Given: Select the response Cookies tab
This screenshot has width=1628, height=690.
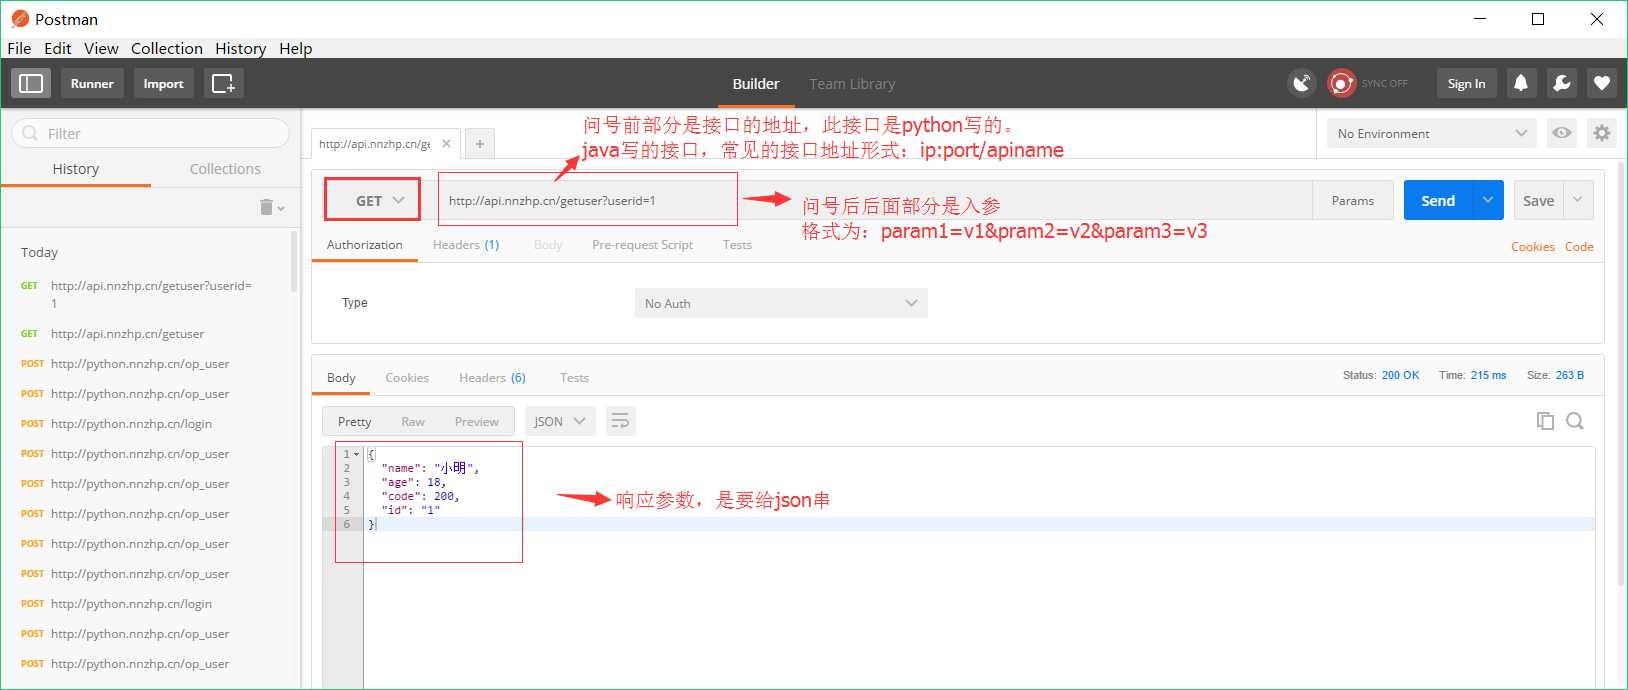Looking at the screenshot, I should coord(407,378).
